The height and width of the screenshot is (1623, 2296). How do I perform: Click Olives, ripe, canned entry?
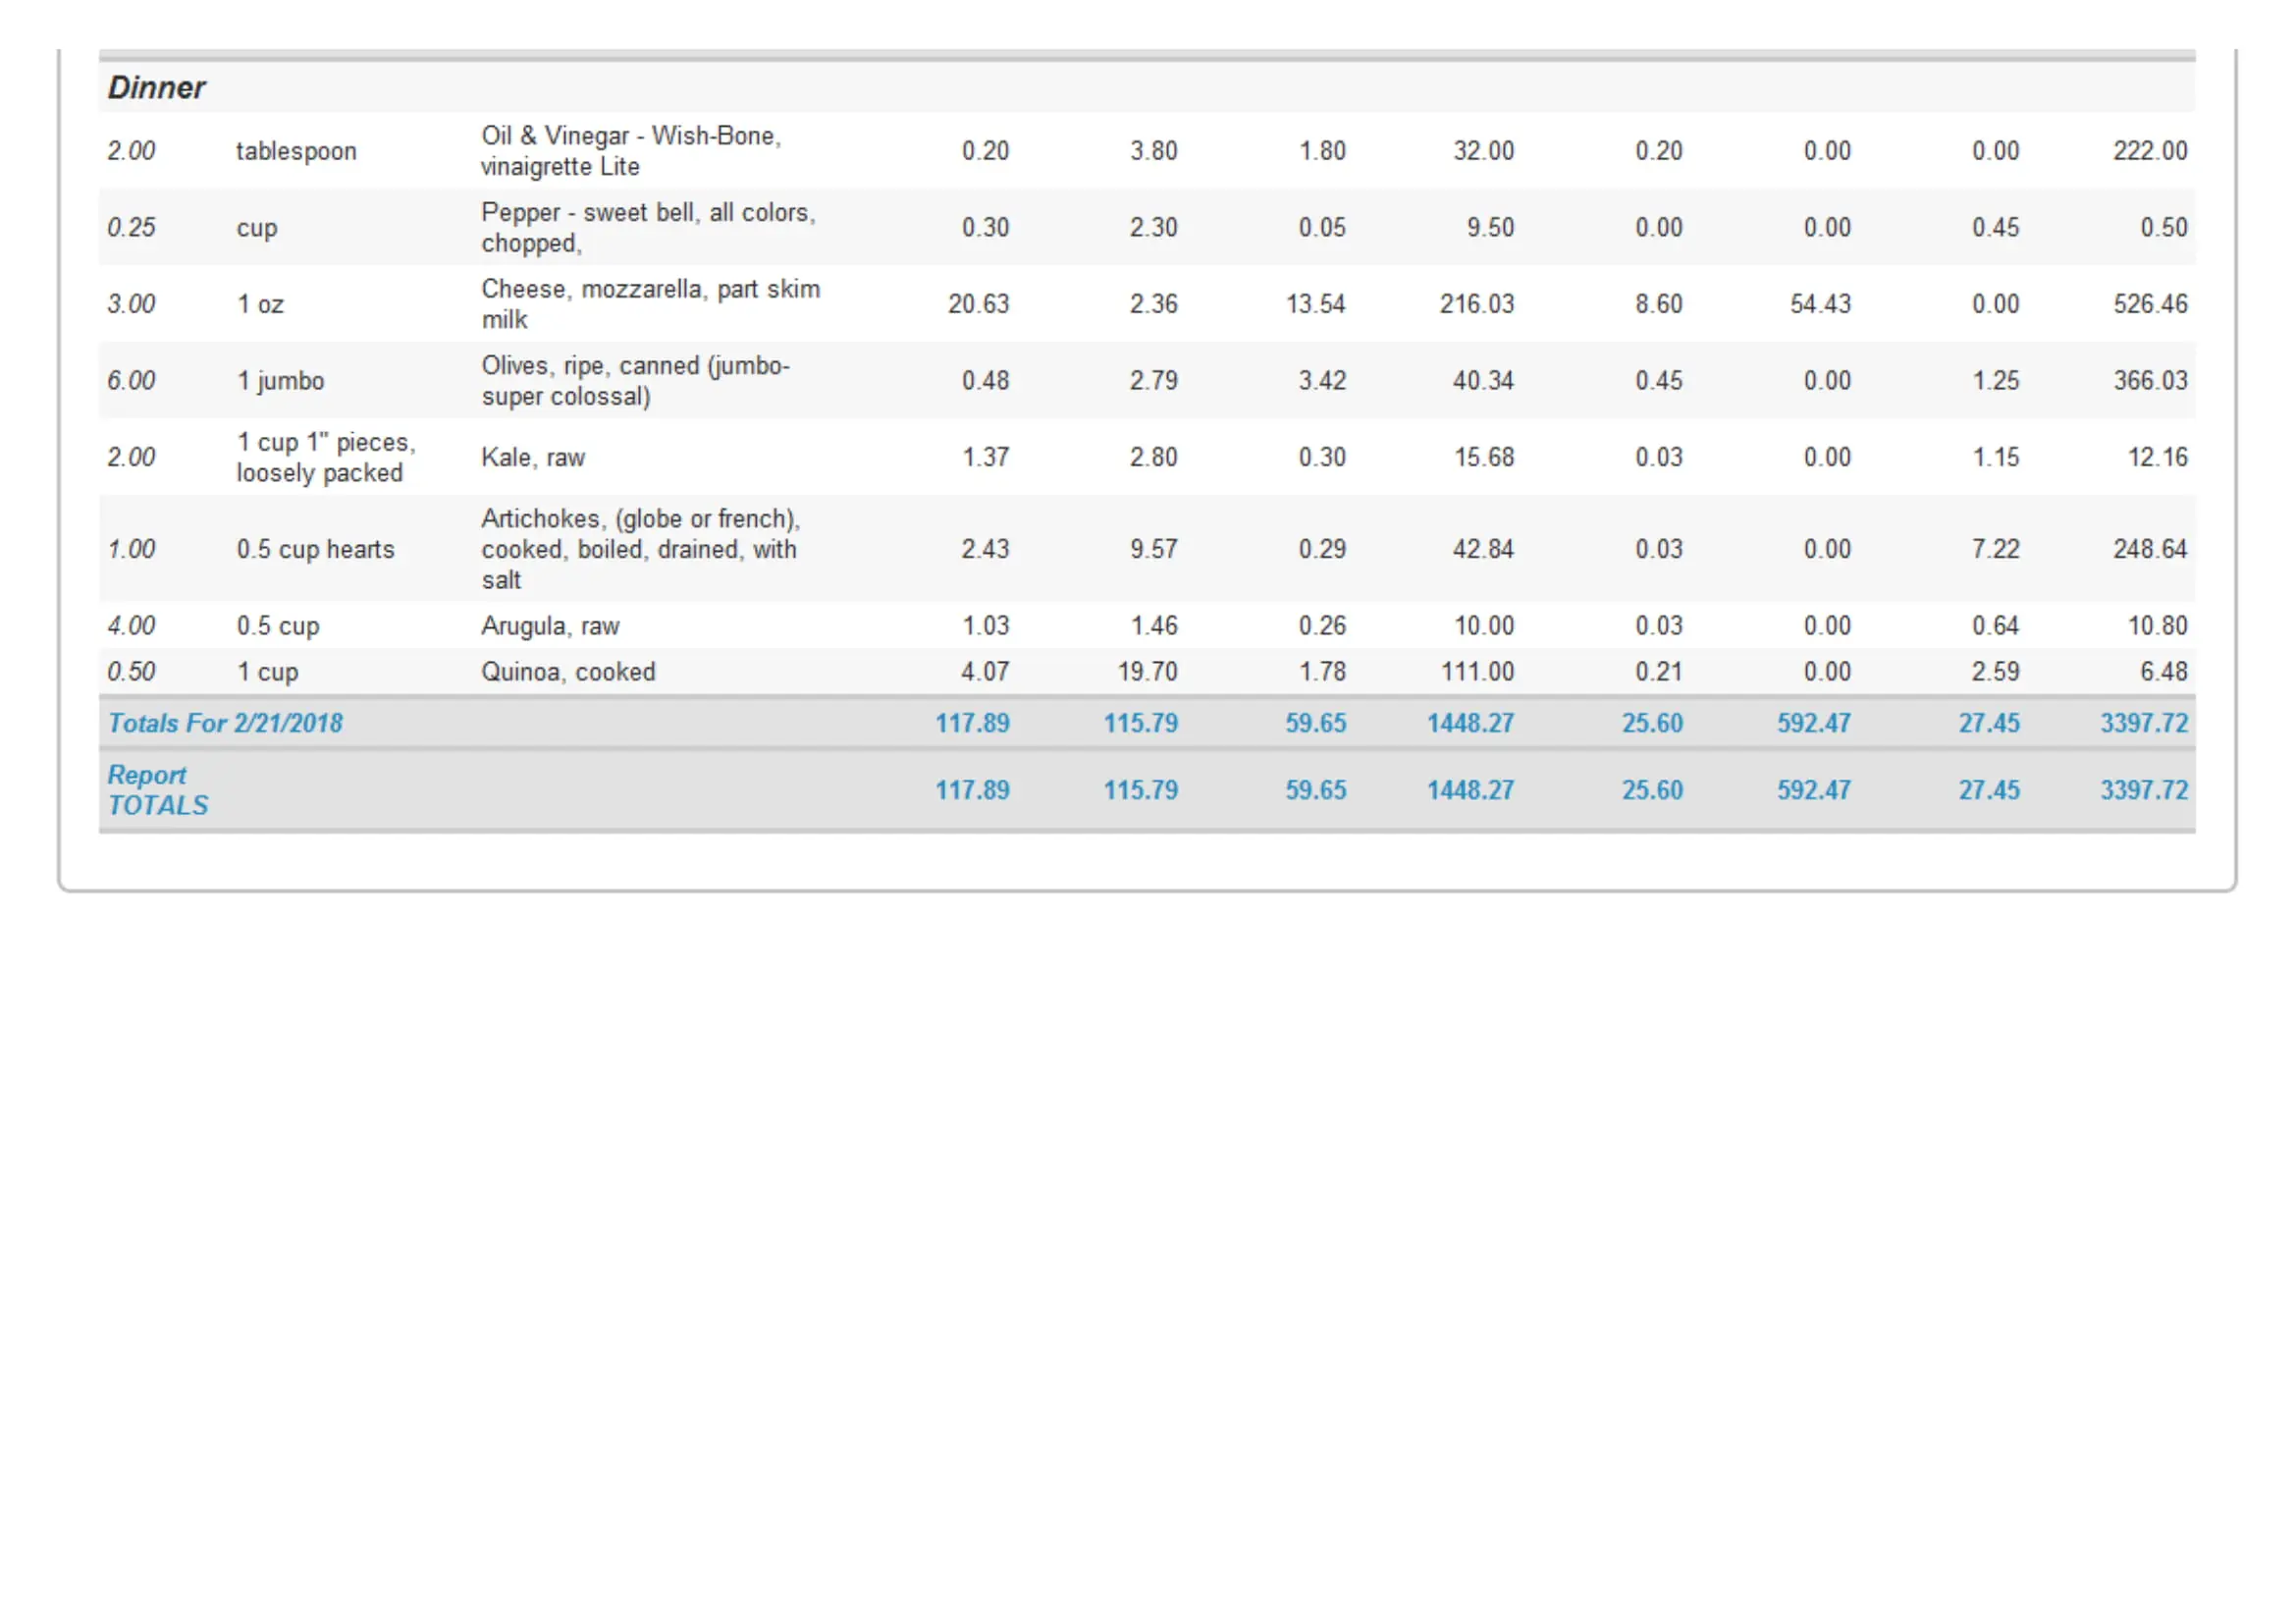(635, 381)
